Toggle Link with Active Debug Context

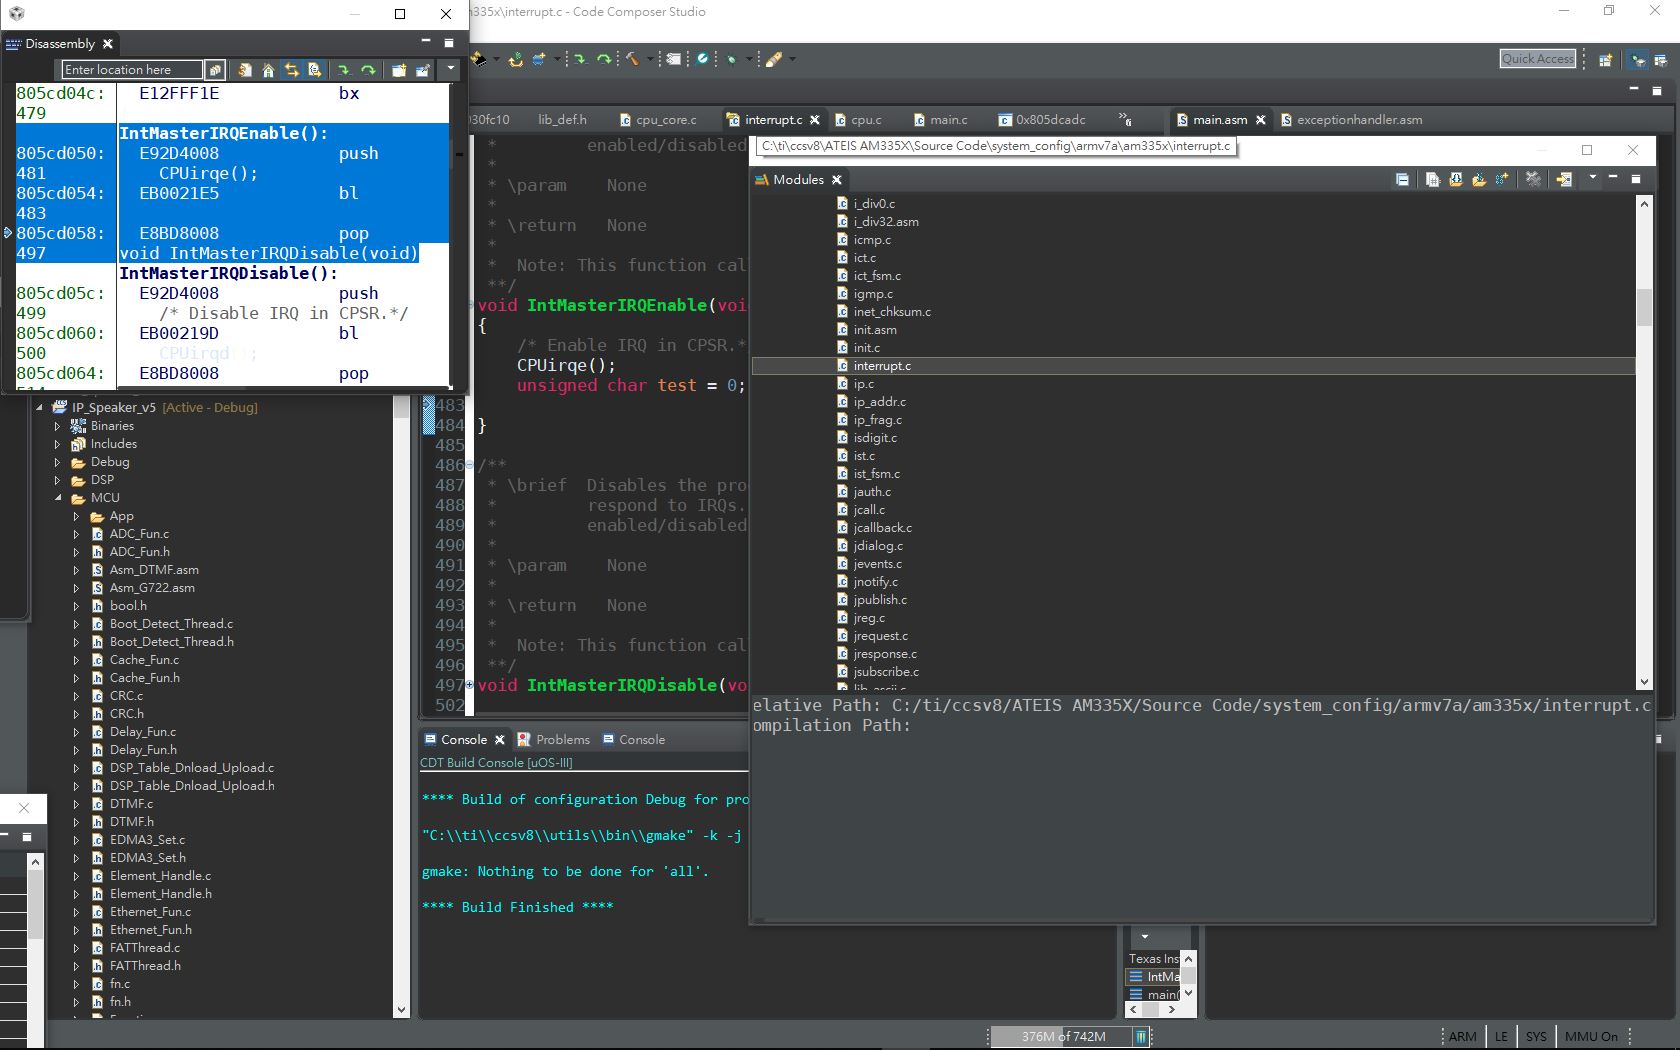pos(292,70)
